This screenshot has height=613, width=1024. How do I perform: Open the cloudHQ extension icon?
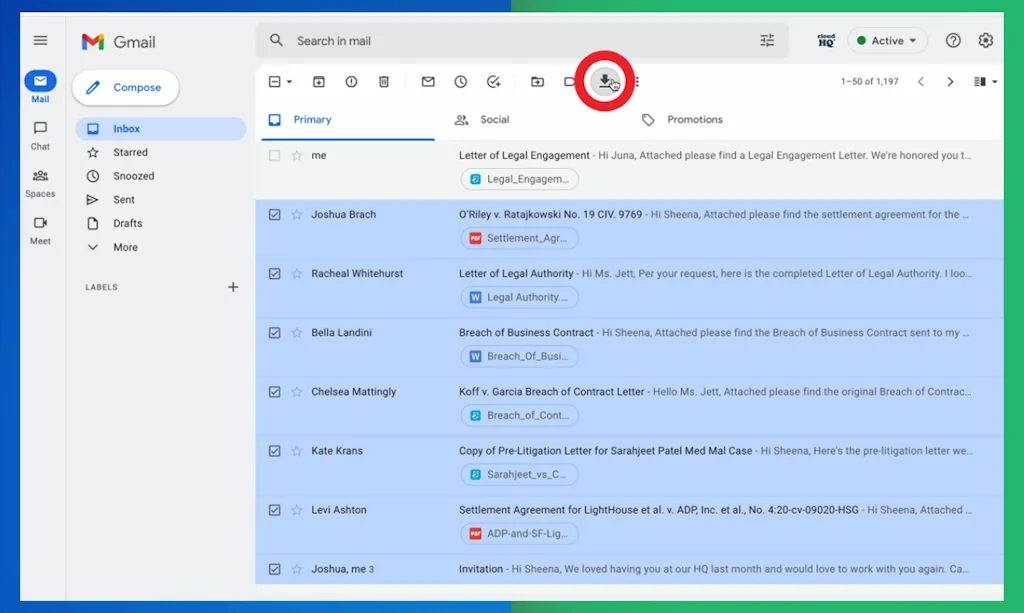point(826,41)
